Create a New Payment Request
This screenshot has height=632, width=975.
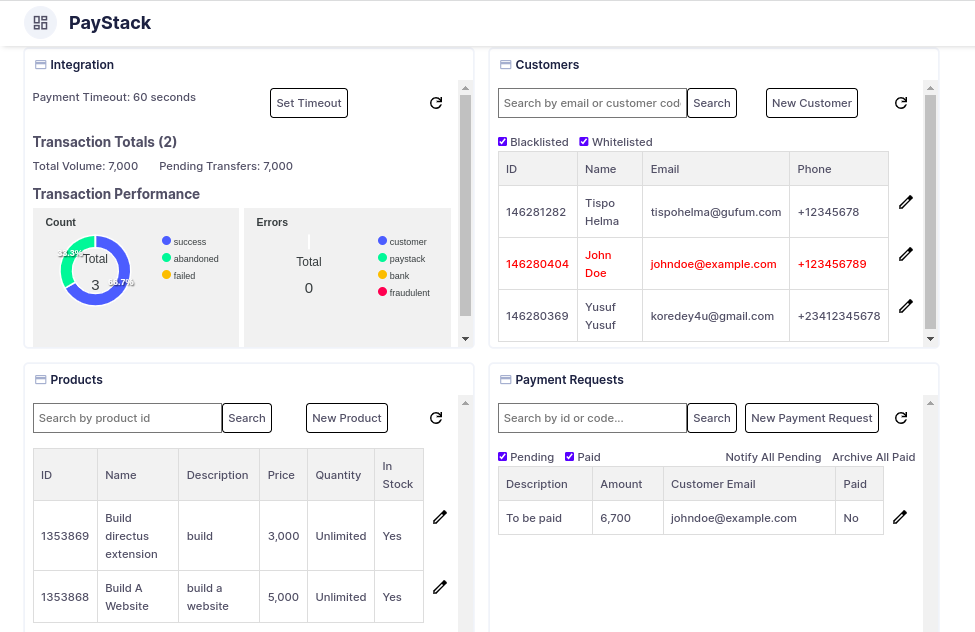coord(811,418)
